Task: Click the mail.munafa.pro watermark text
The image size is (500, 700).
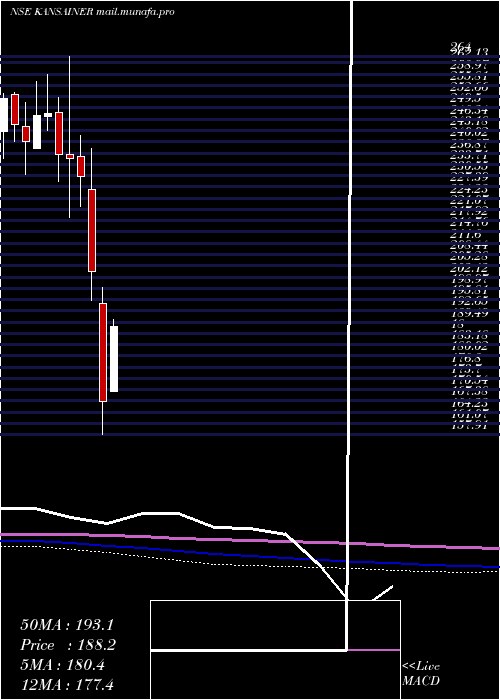Action: coord(135,12)
